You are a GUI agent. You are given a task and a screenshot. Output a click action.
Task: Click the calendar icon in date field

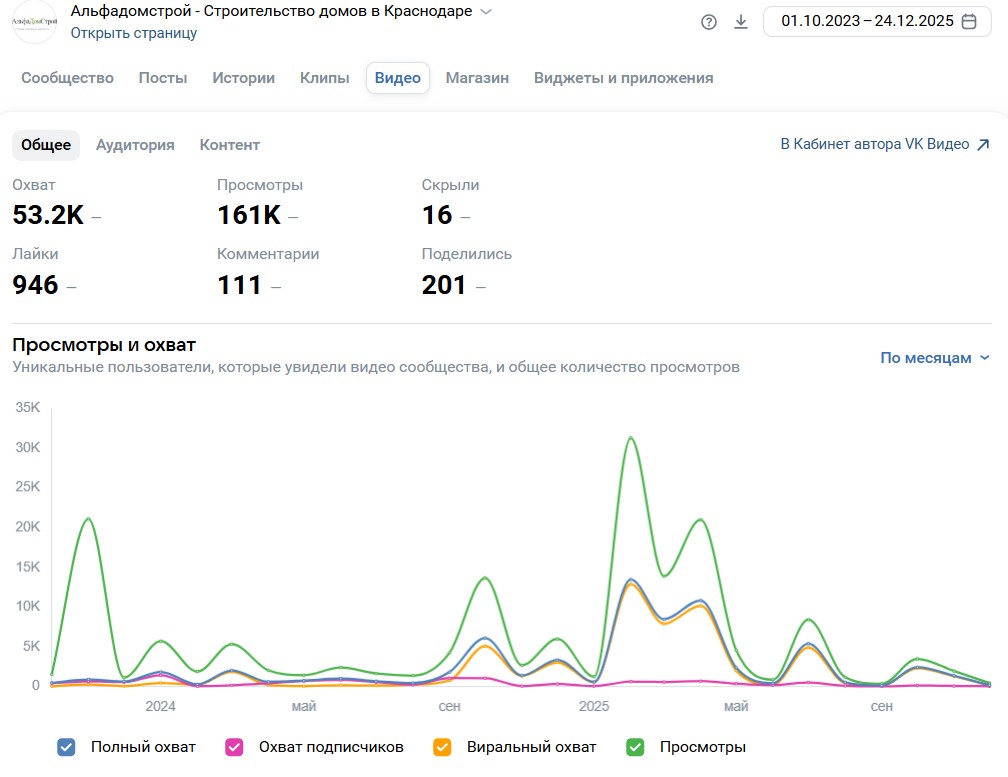tap(969, 22)
